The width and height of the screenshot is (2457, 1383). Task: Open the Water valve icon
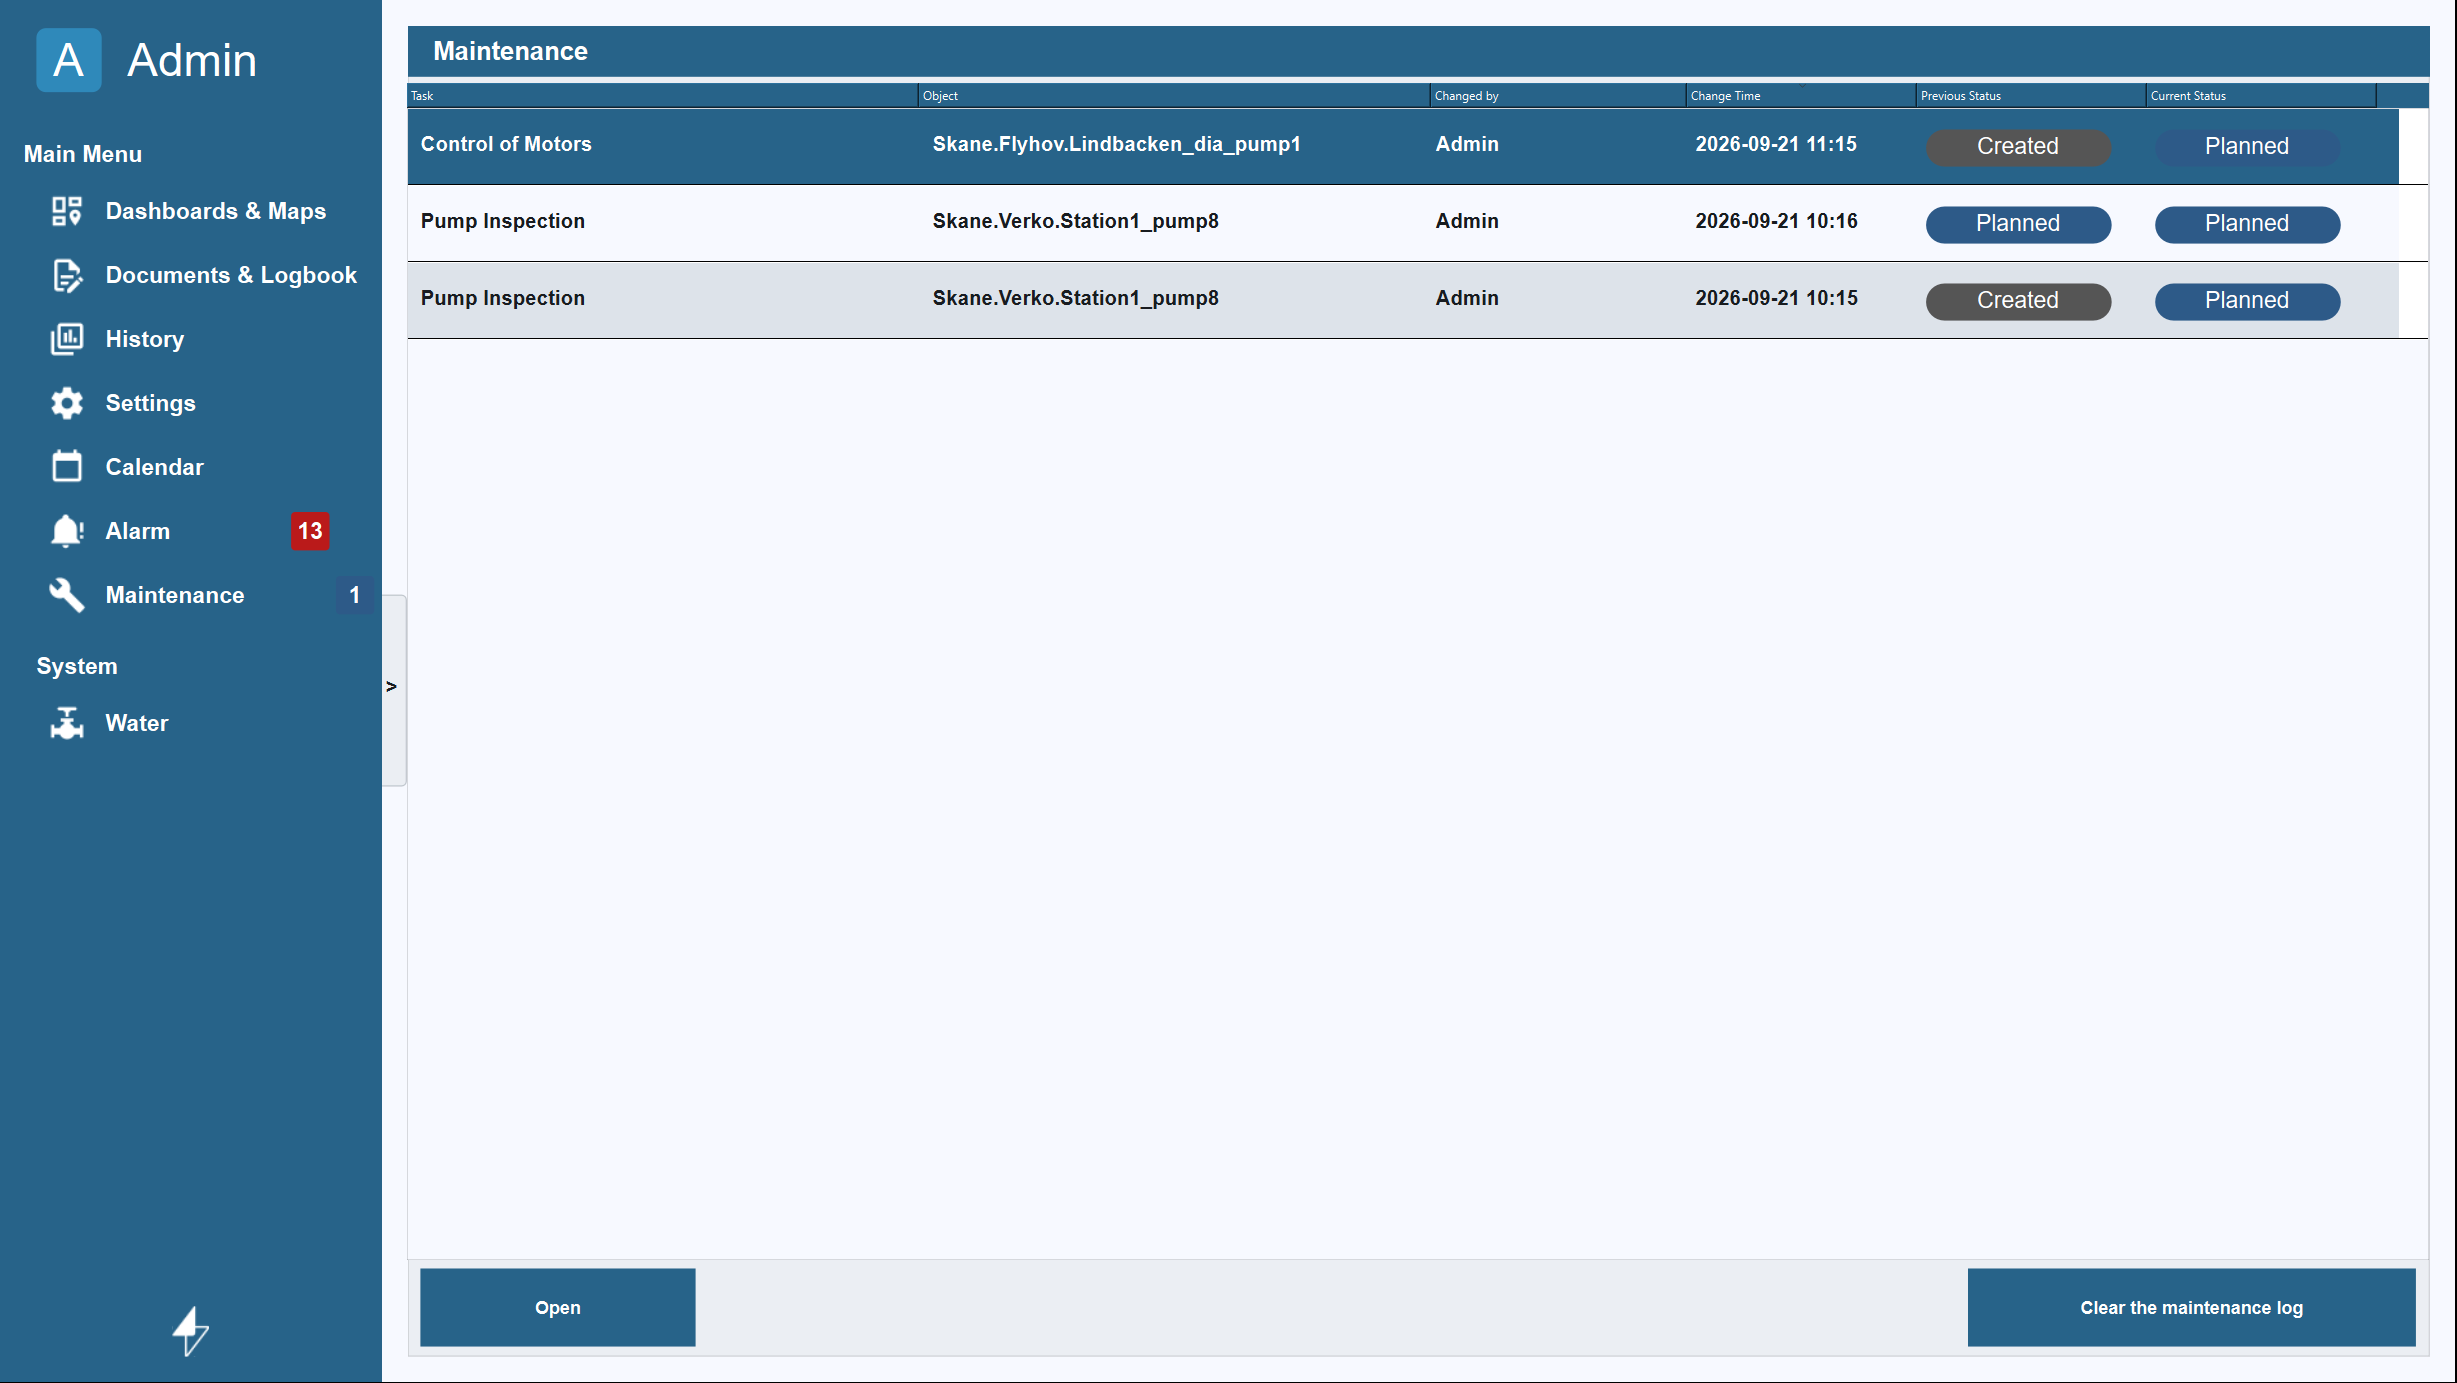click(x=67, y=723)
